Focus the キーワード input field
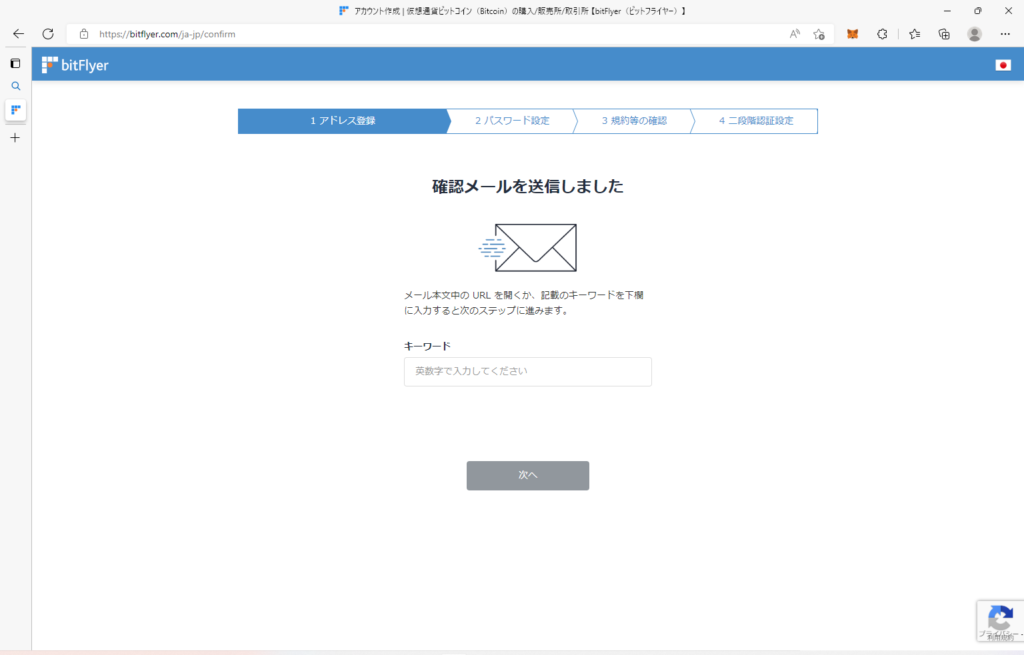 point(527,372)
